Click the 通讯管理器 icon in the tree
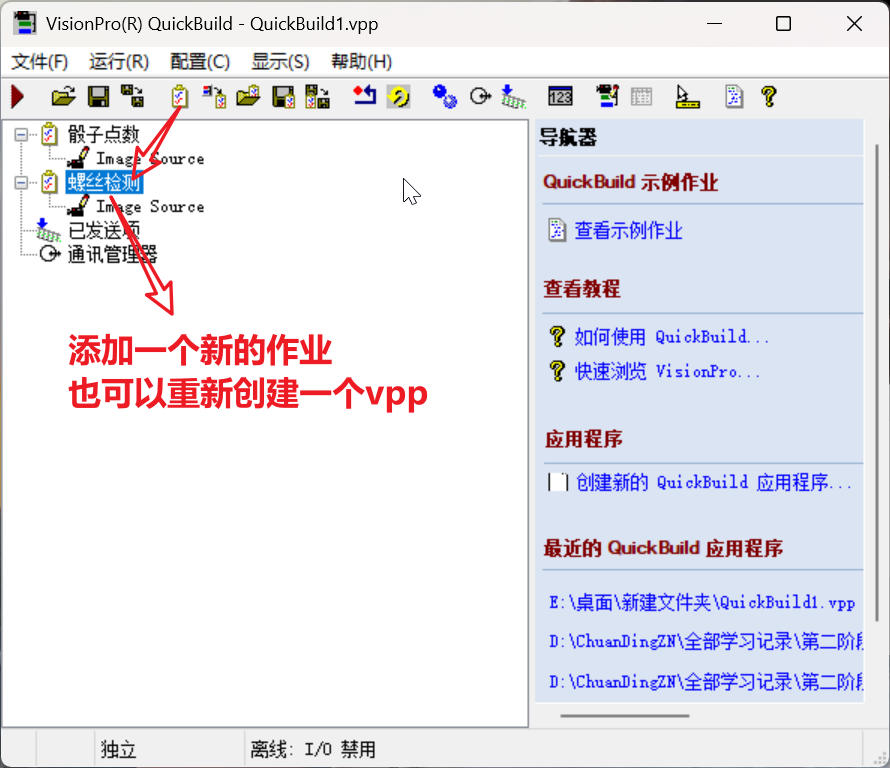 tap(50, 254)
